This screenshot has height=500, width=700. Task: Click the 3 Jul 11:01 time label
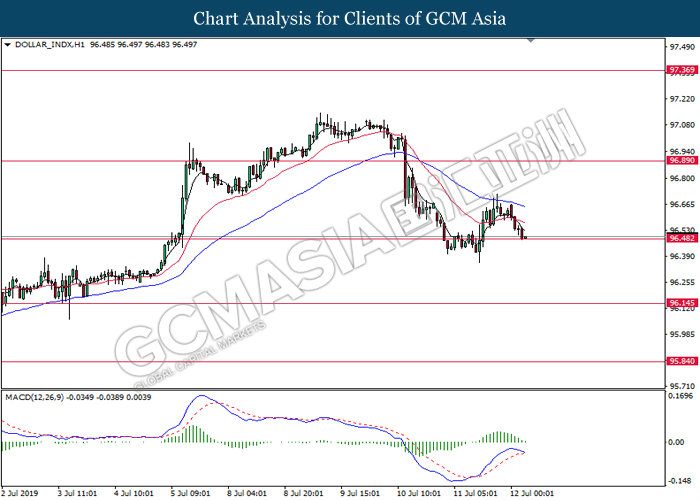click(77, 493)
